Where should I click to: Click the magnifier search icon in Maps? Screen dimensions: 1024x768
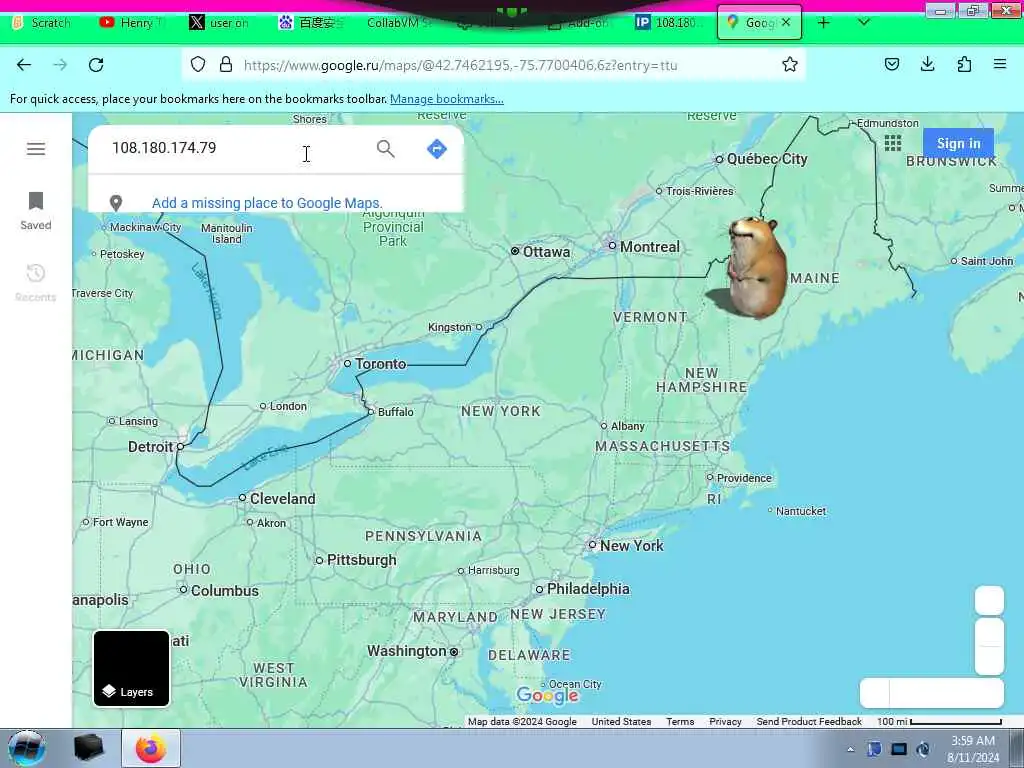[x=385, y=149]
